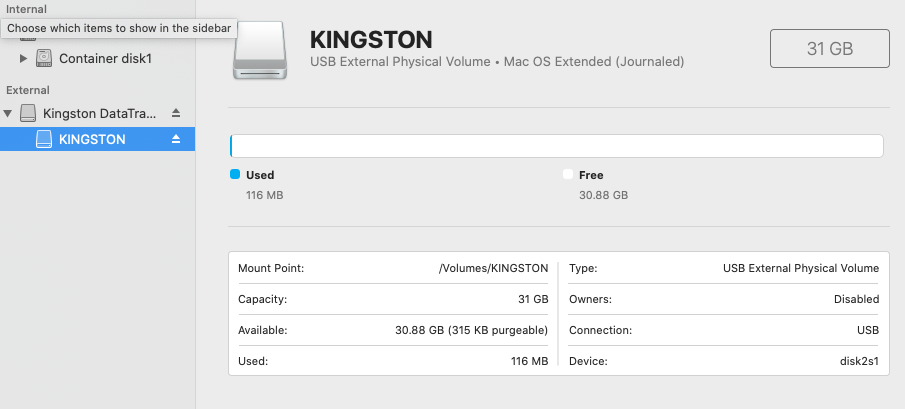Click the 31 GB capacity box
Image resolution: width=905 pixels, height=409 pixels.
829,48
